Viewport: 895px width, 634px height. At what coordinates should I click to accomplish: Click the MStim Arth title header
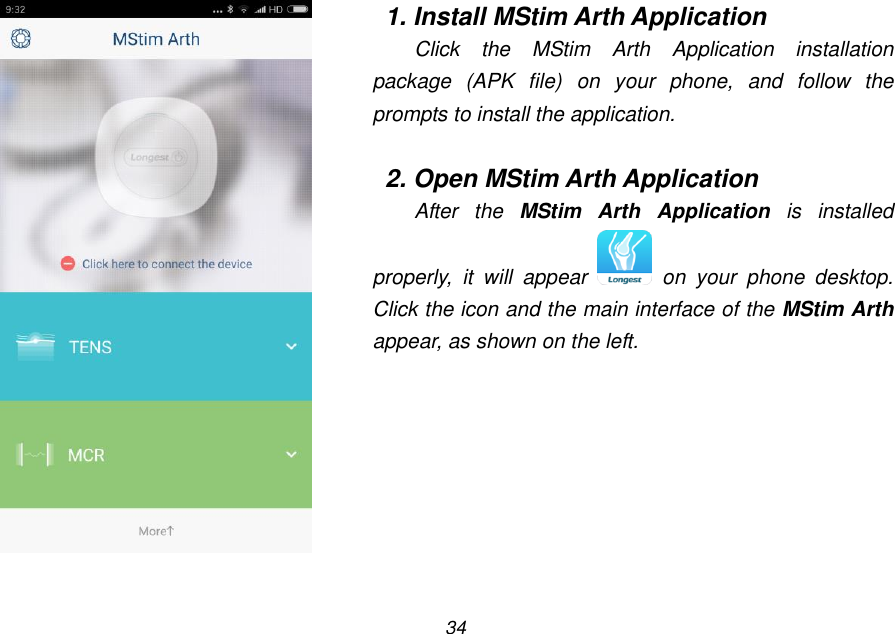pyautogui.click(x=156, y=38)
